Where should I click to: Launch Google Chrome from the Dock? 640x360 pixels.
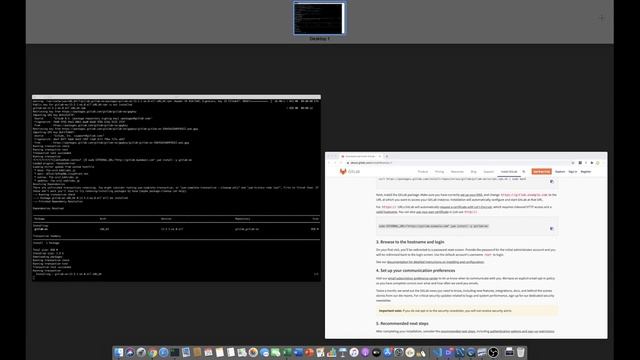[x=152, y=353]
